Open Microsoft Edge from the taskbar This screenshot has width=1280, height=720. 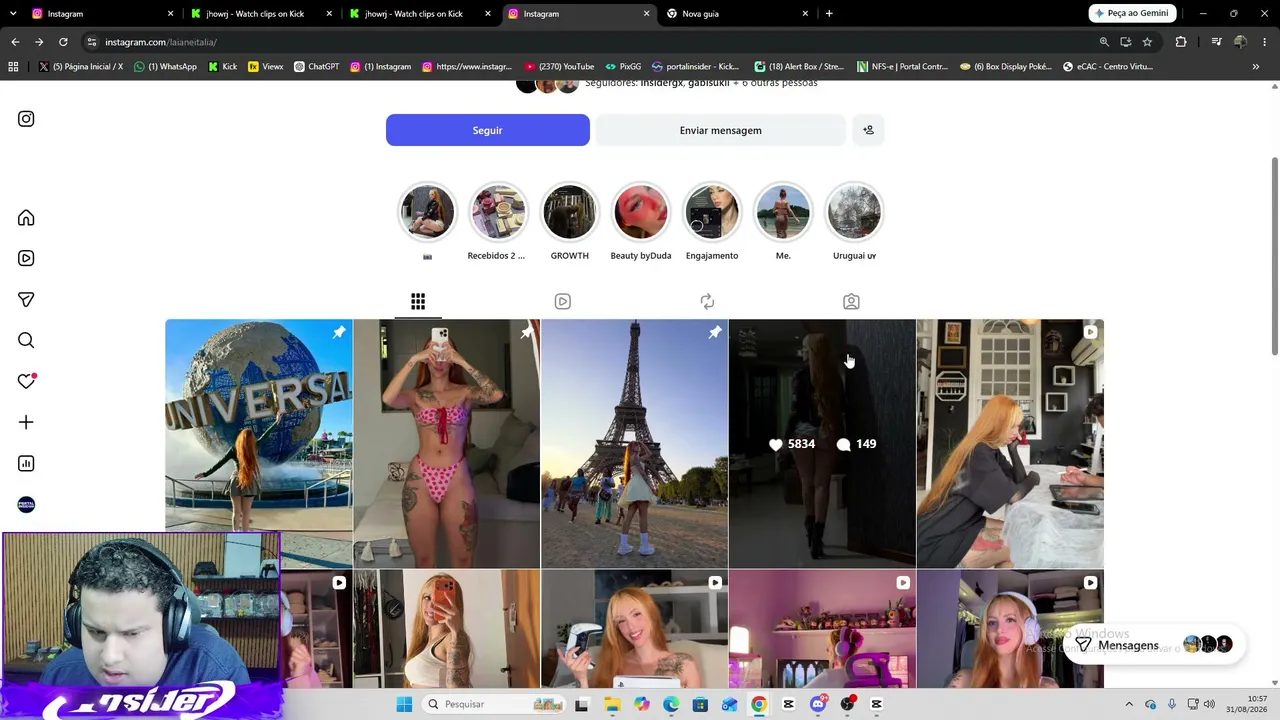point(671,704)
